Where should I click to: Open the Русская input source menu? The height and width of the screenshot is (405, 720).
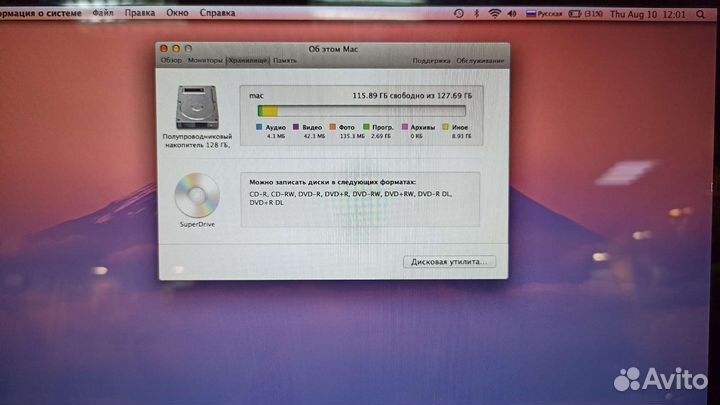(544, 14)
